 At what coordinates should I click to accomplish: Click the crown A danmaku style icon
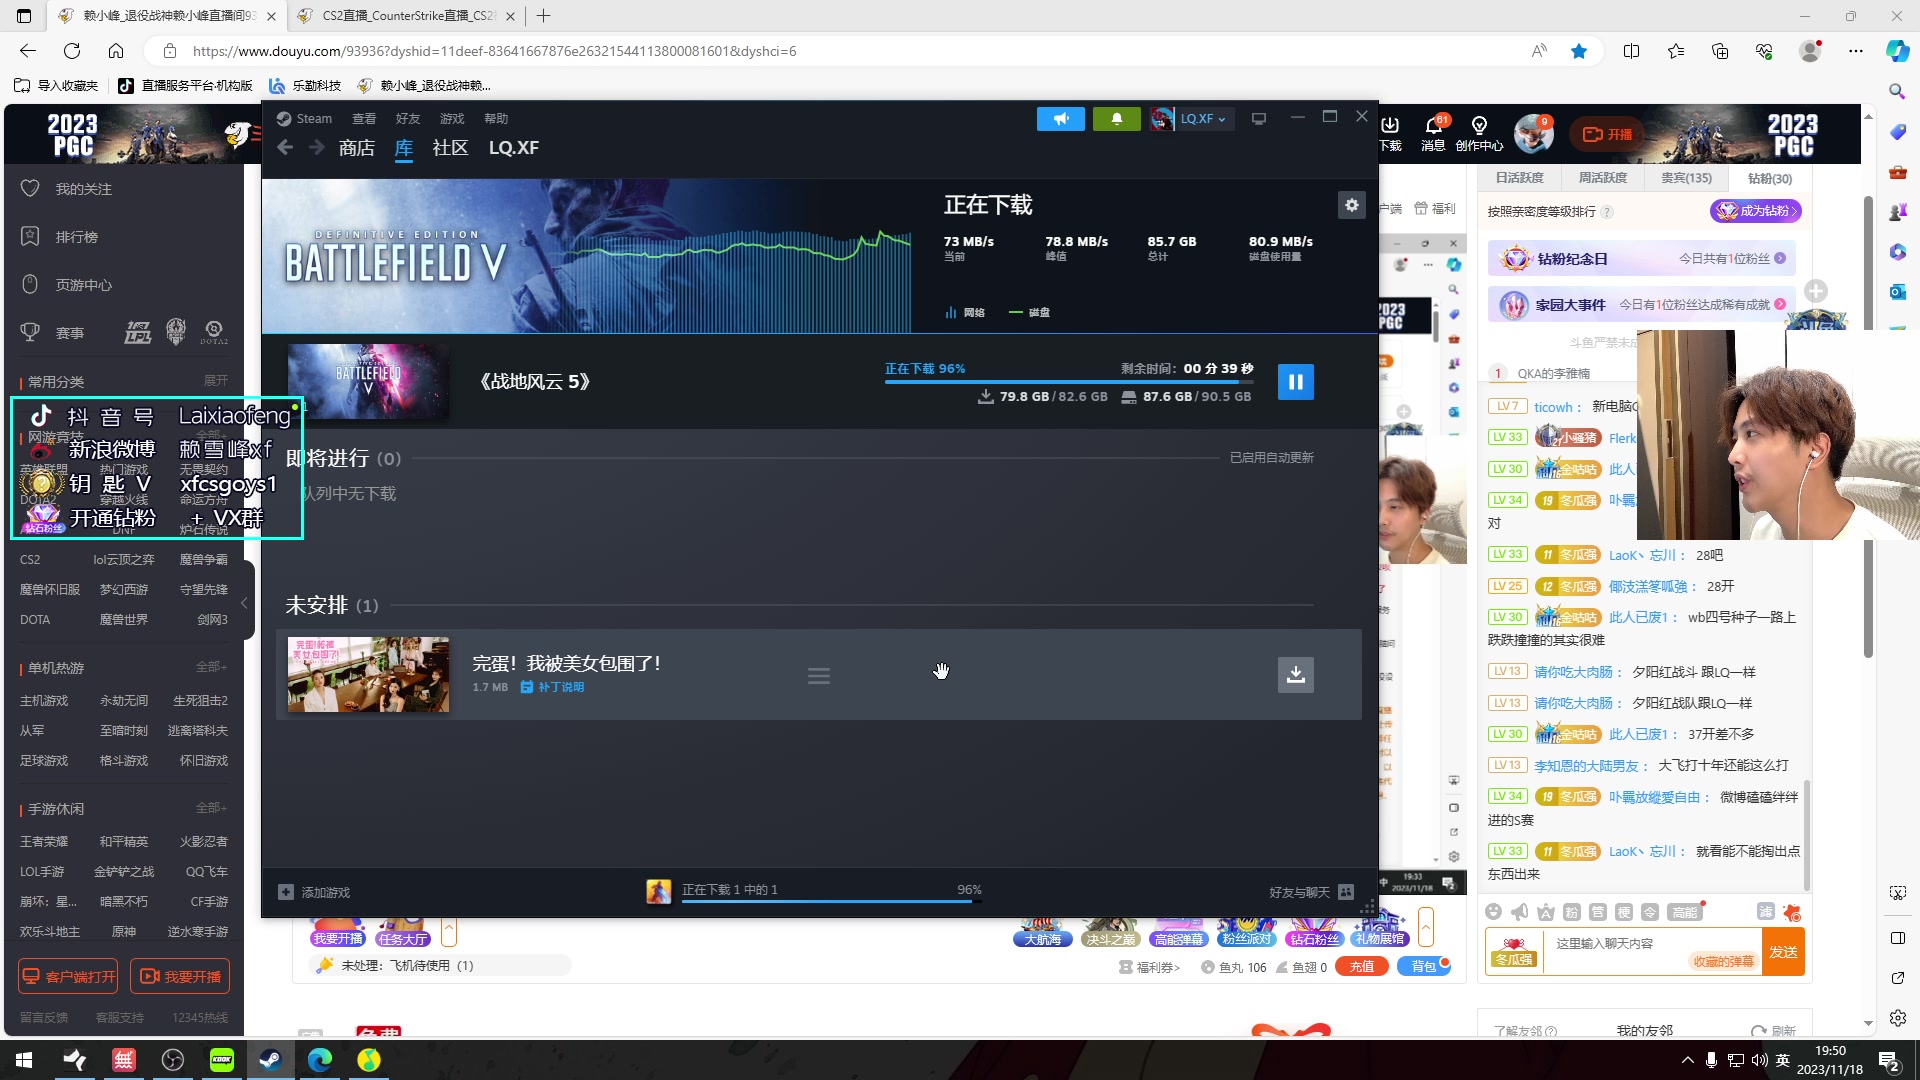point(1546,912)
